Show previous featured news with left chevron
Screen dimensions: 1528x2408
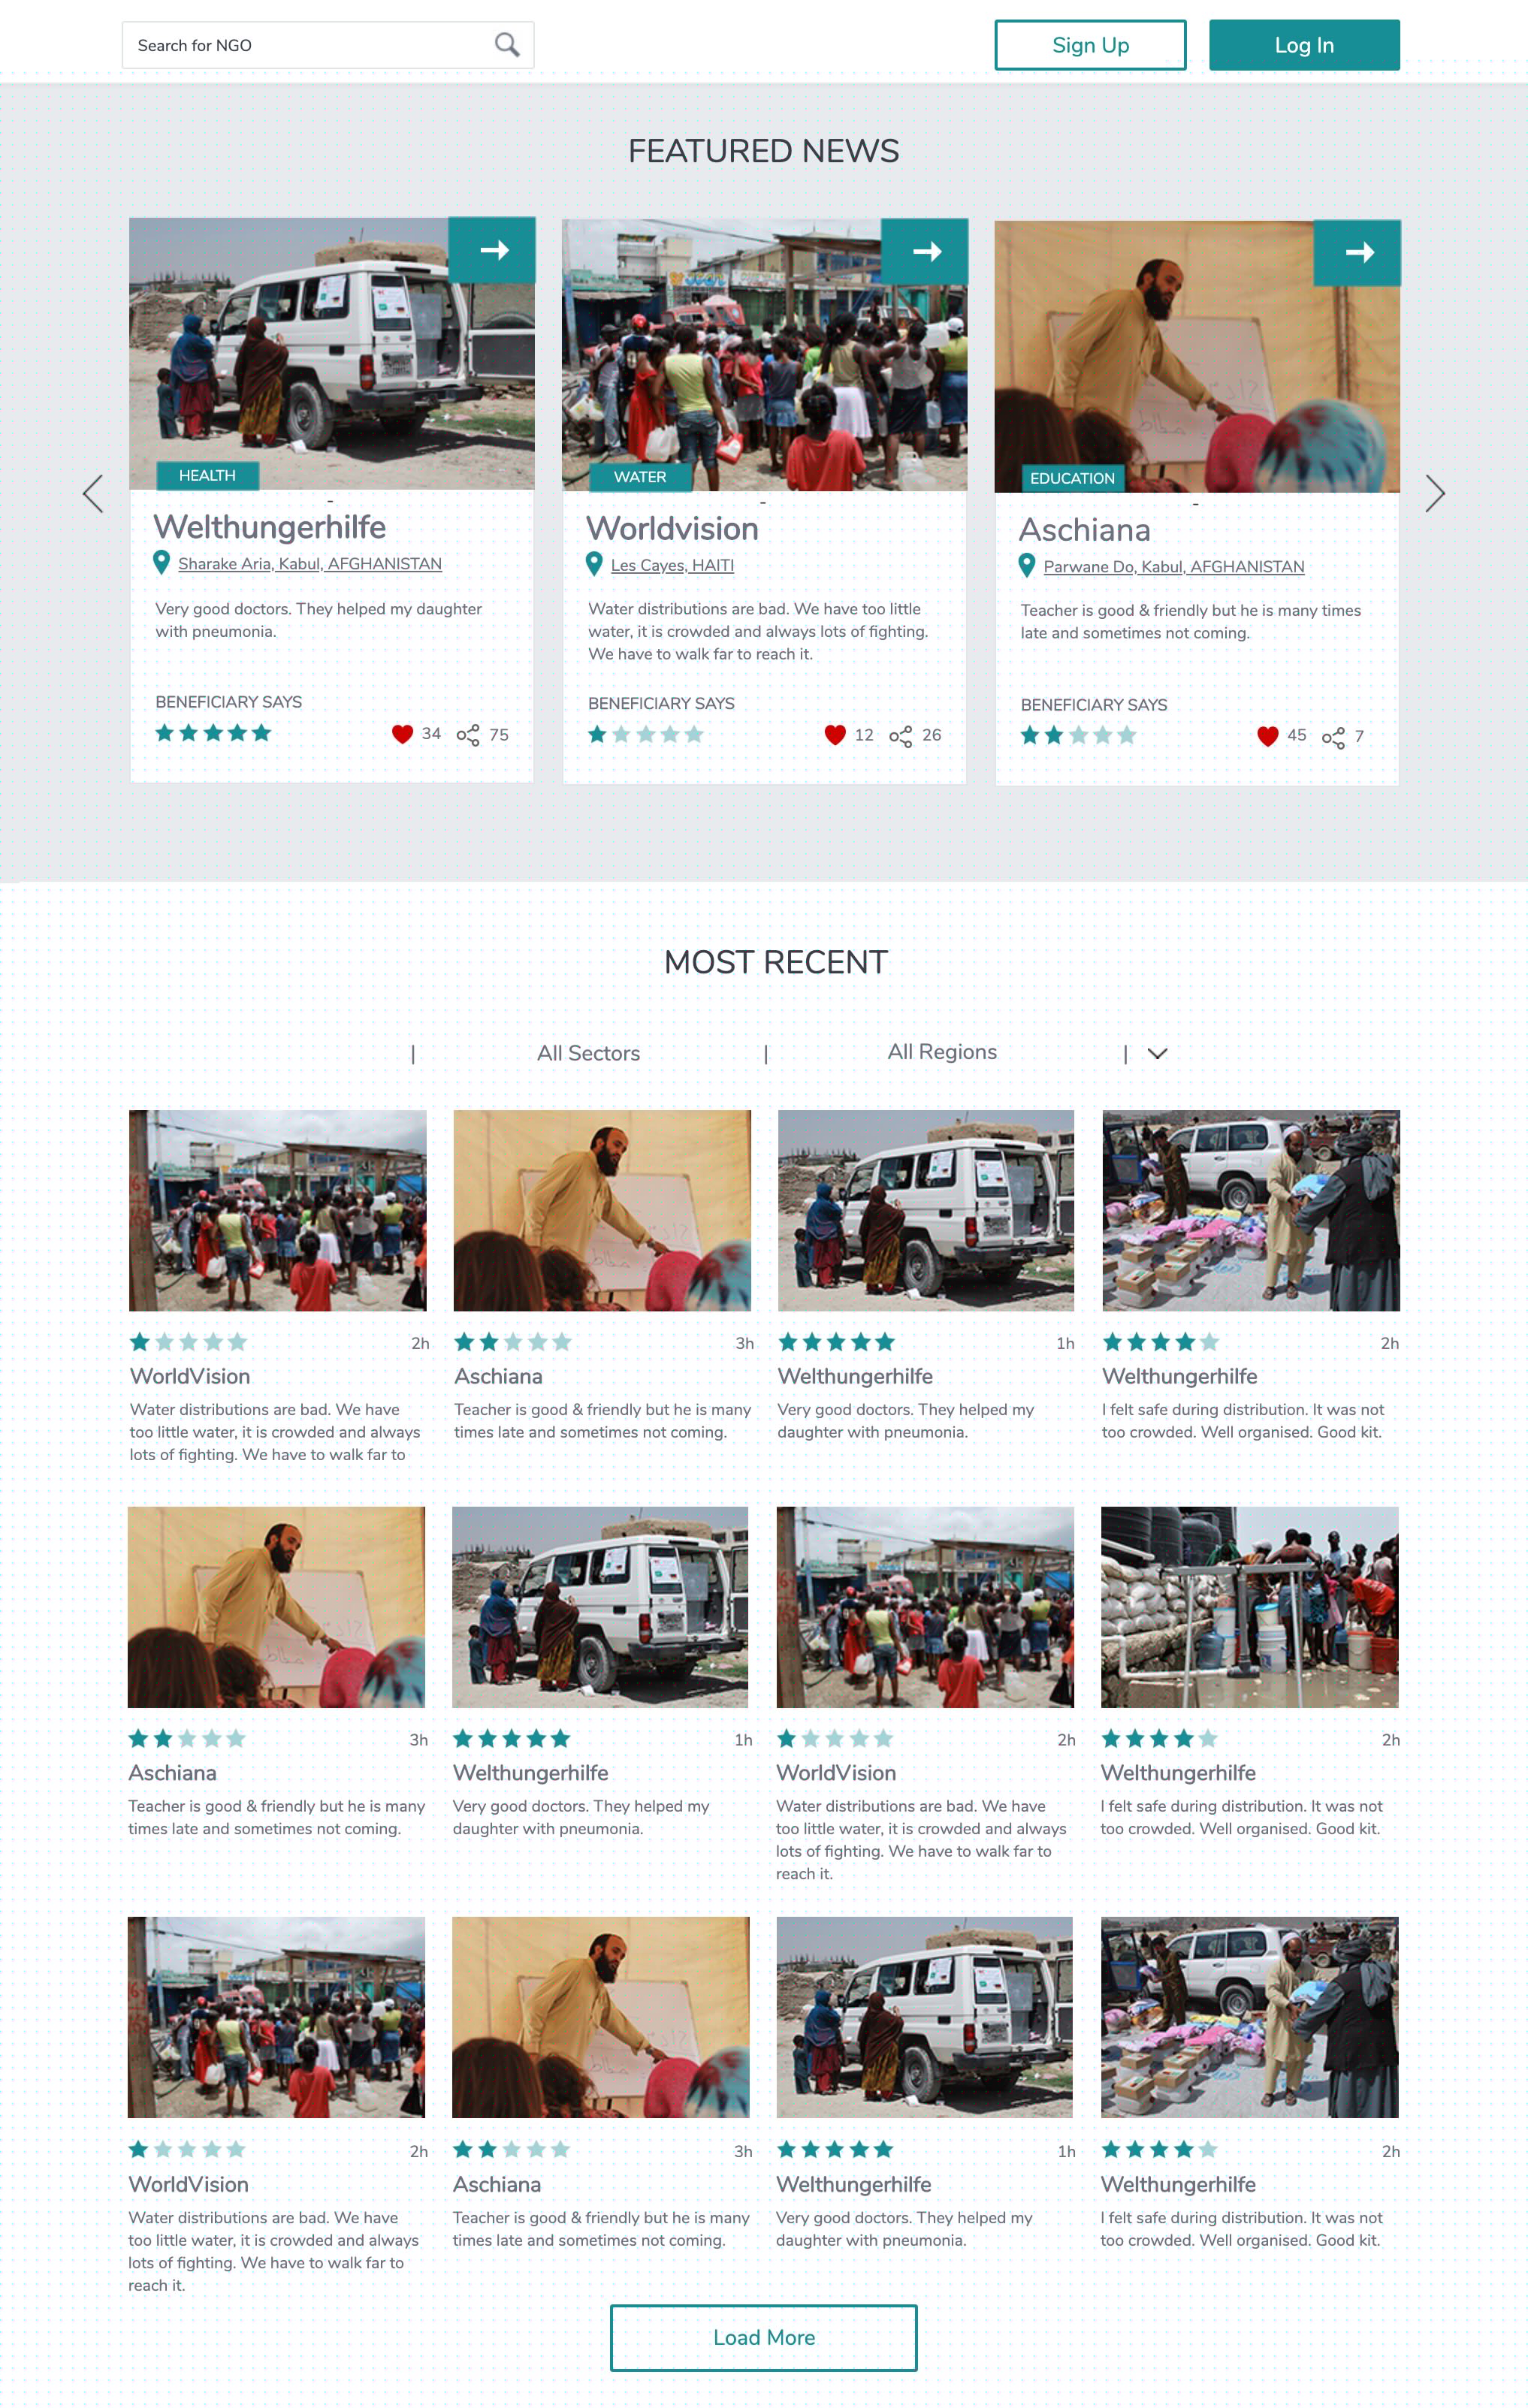tap(93, 494)
